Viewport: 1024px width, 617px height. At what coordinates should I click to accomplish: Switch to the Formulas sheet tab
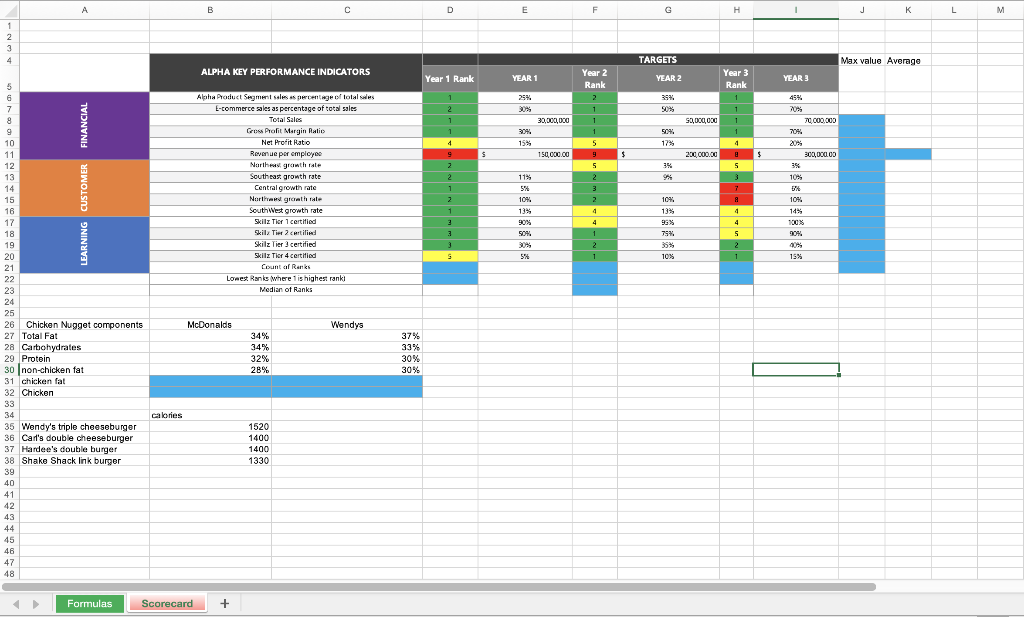tap(89, 603)
